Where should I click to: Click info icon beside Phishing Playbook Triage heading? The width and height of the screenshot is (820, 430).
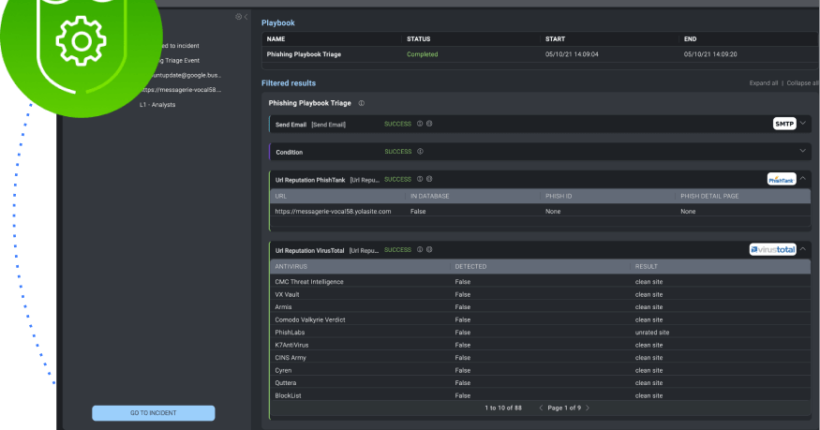pyautogui.click(x=361, y=103)
